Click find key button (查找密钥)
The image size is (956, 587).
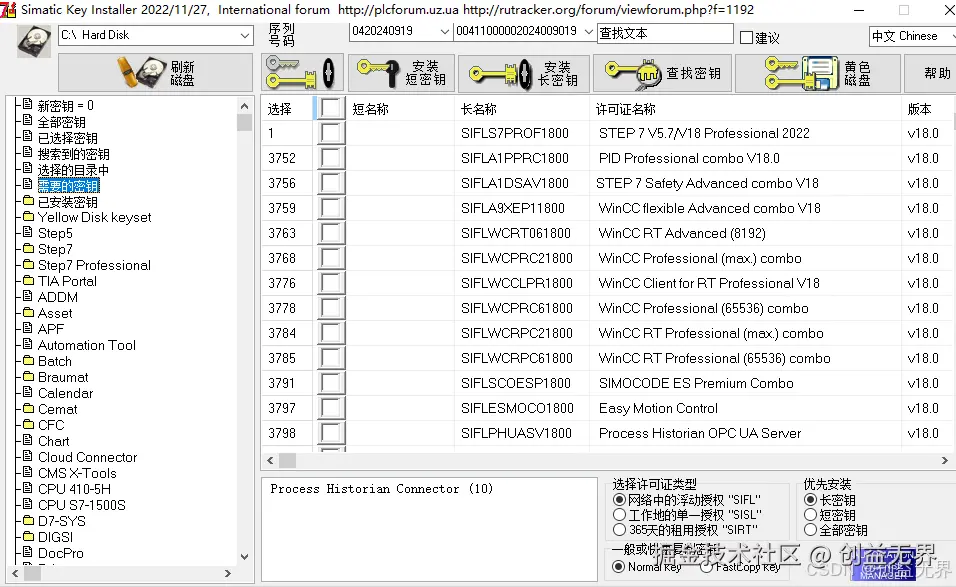[x=662, y=73]
